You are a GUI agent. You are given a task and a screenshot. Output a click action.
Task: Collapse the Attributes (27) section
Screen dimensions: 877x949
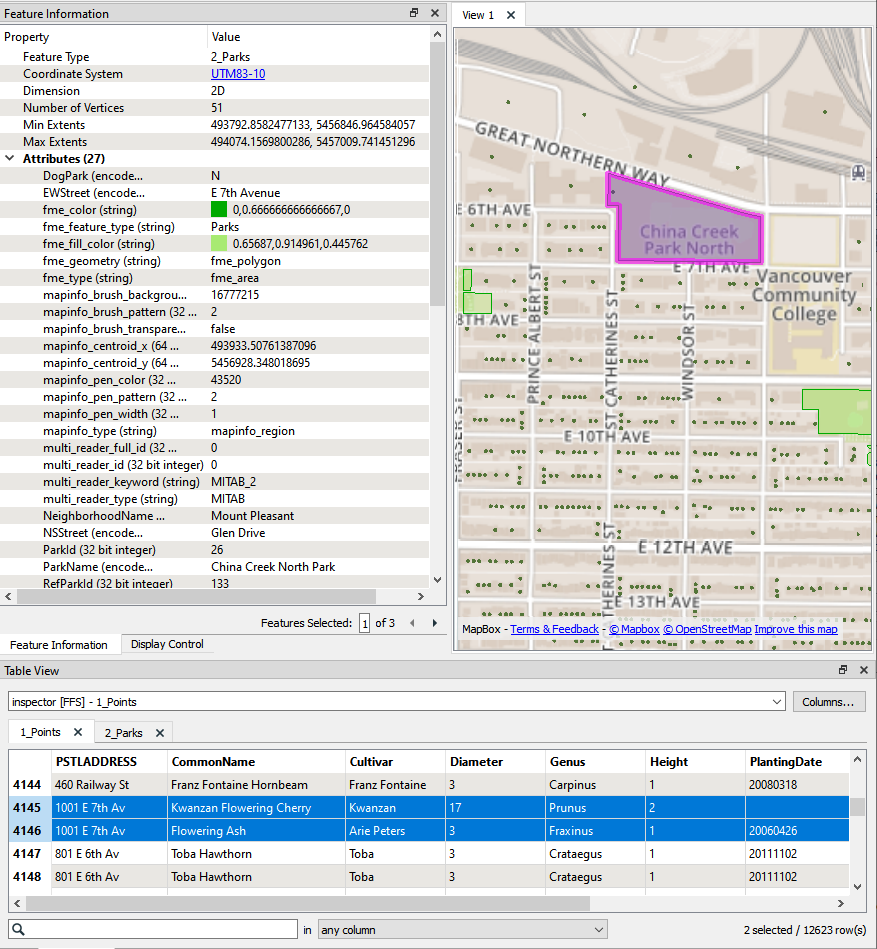(11, 158)
